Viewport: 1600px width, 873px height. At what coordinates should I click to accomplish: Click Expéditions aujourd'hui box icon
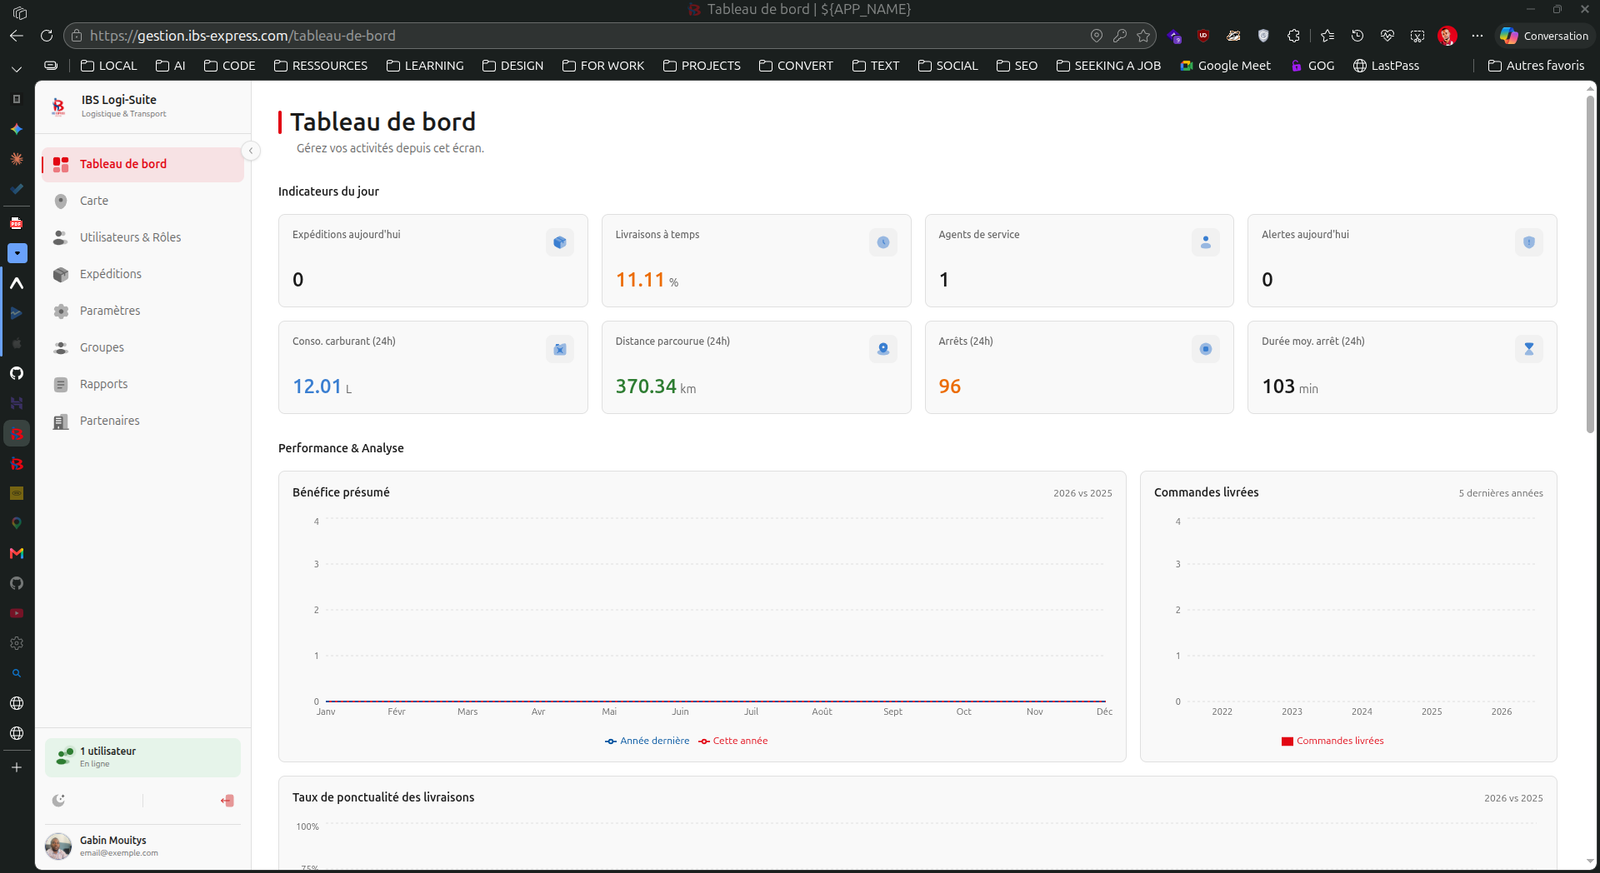click(x=560, y=242)
